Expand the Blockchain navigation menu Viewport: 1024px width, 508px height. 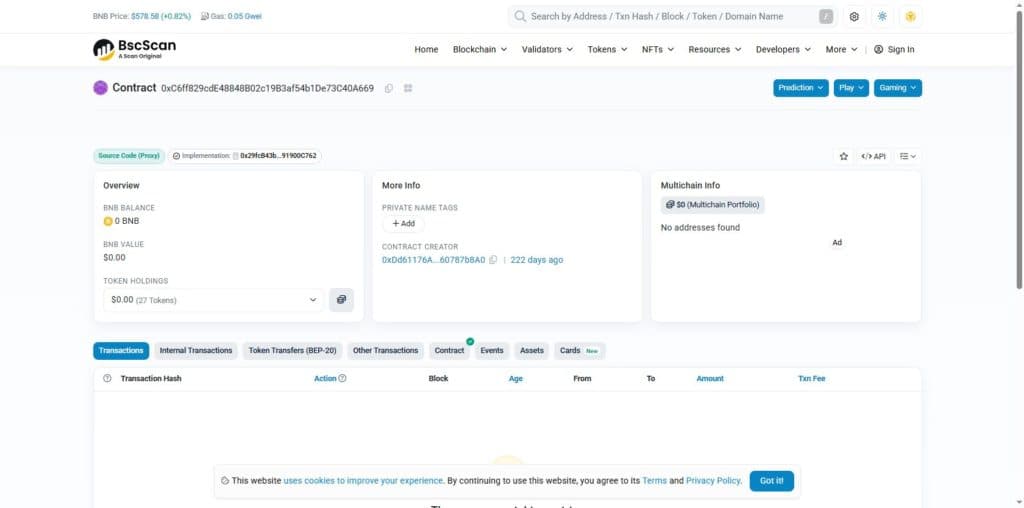480,50
